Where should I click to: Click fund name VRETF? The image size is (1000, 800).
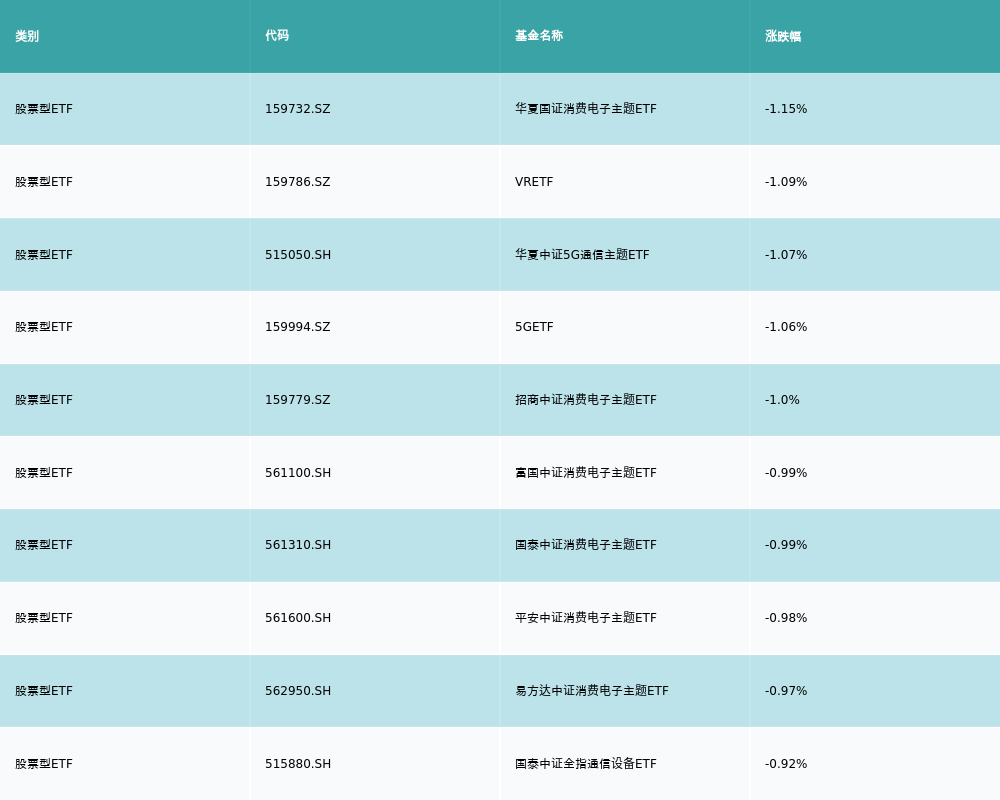point(534,182)
